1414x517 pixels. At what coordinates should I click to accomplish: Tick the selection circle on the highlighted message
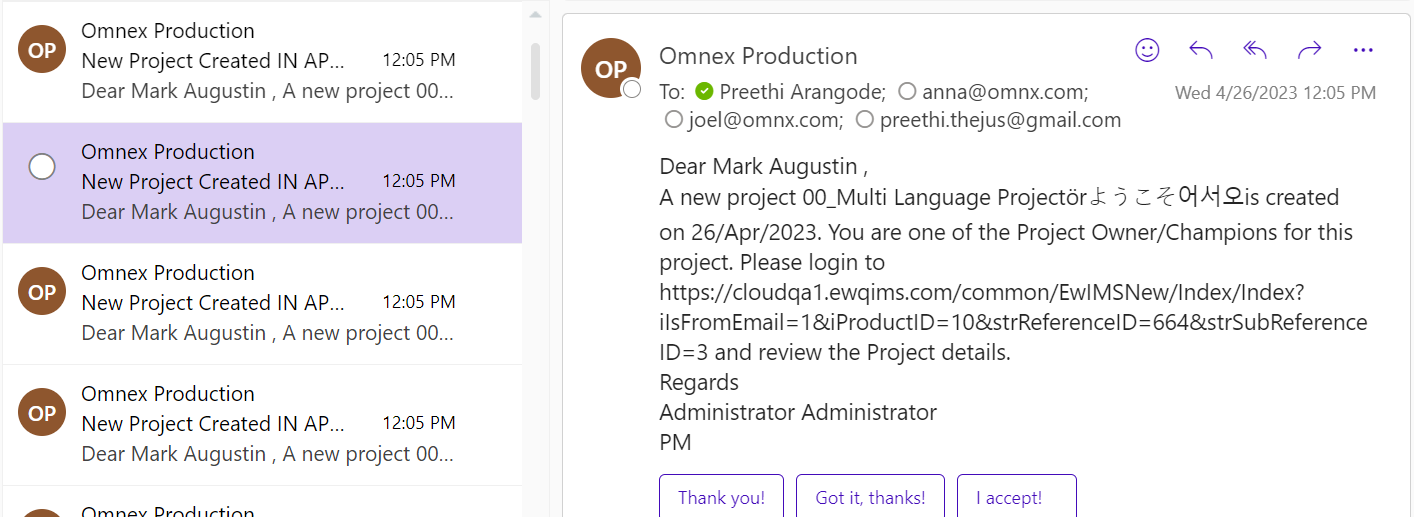[42, 166]
